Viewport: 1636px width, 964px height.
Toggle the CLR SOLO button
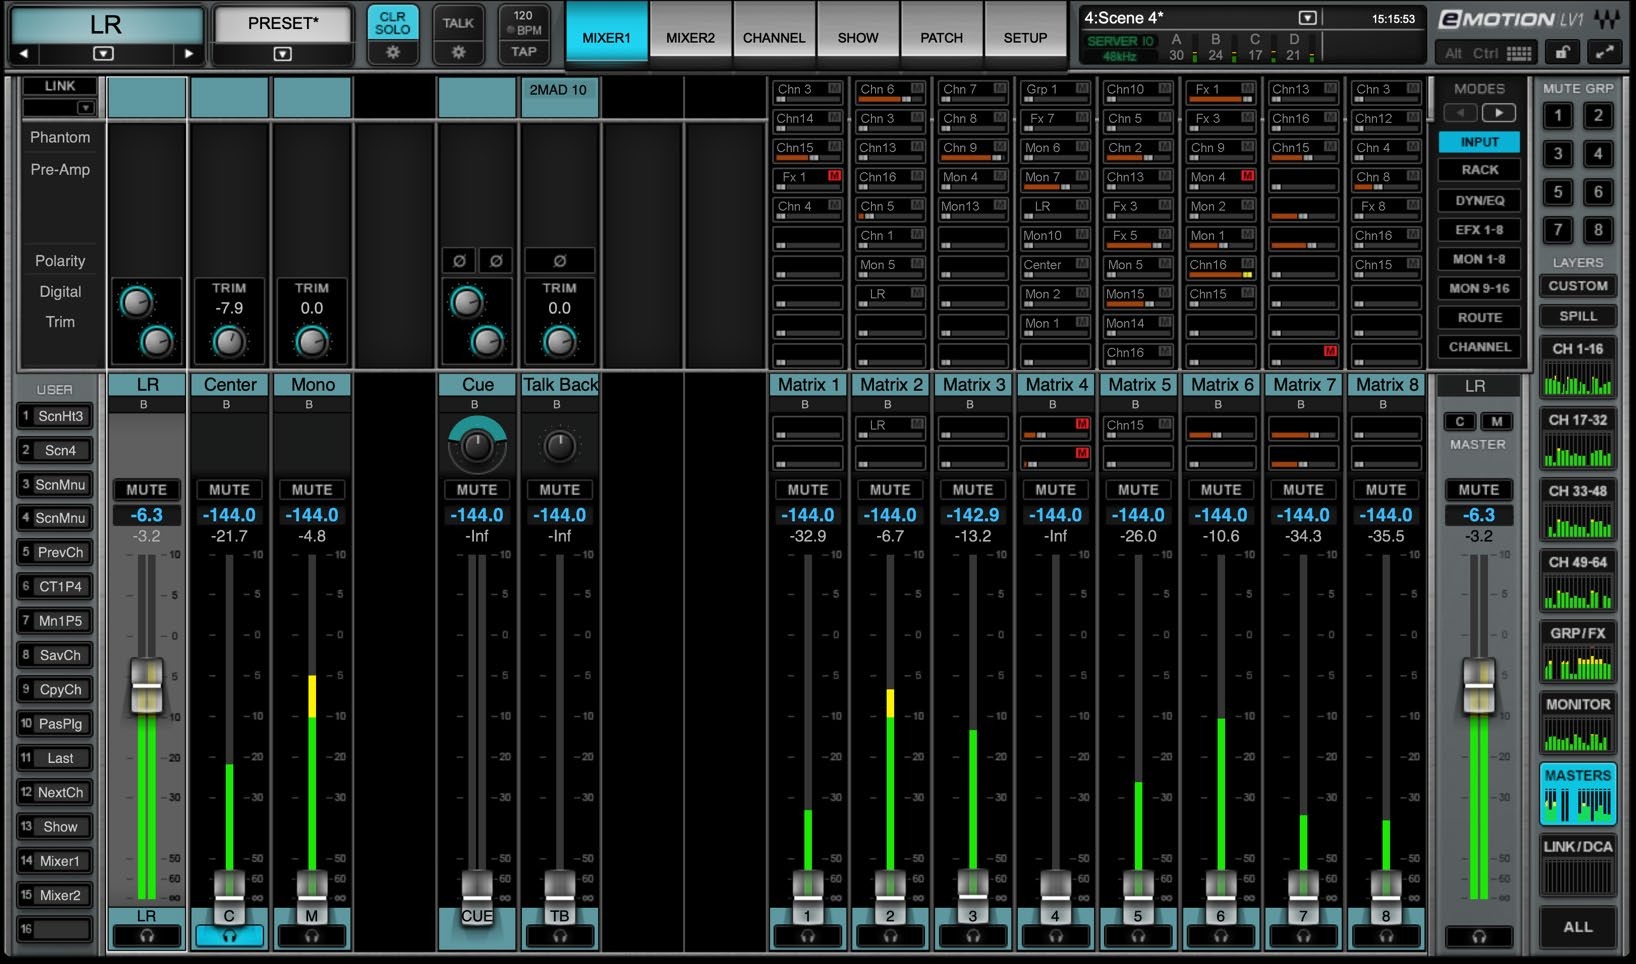pyautogui.click(x=392, y=23)
